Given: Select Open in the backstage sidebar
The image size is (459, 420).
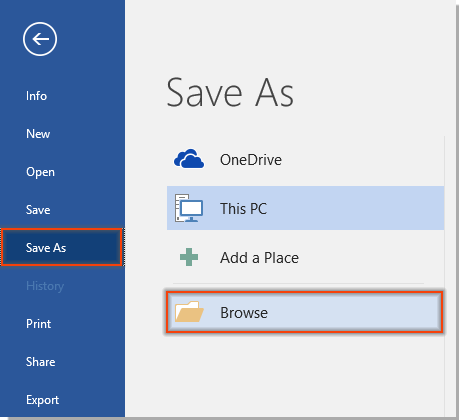Looking at the screenshot, I should tap(40, 172).
